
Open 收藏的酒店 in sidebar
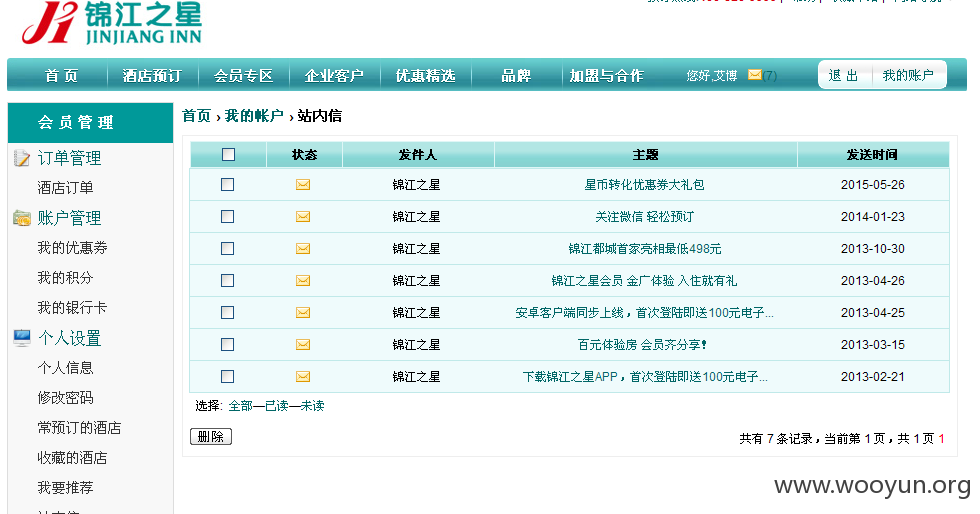72,458
